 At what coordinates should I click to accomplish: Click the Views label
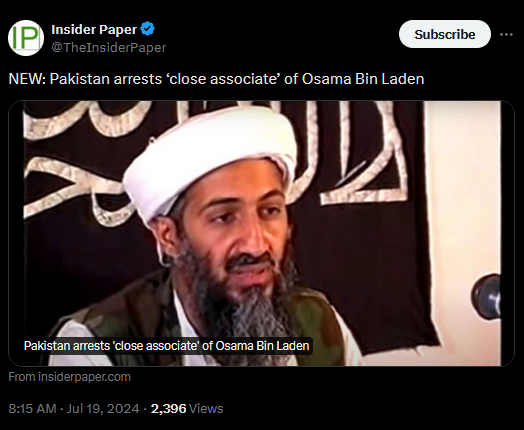[206, 409]
